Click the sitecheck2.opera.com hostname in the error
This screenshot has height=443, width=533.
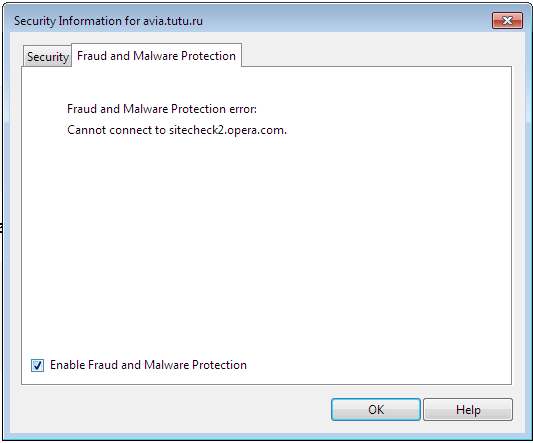(227, 130)
